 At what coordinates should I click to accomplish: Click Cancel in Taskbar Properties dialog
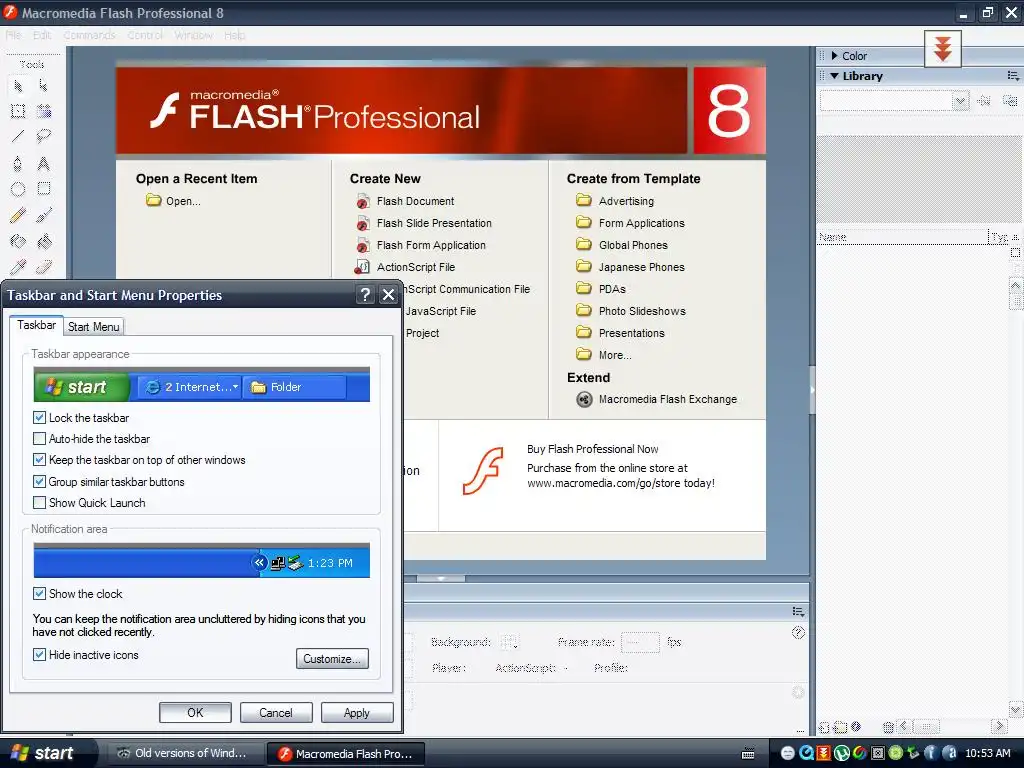pyautogui.click(x=276, y=712)
